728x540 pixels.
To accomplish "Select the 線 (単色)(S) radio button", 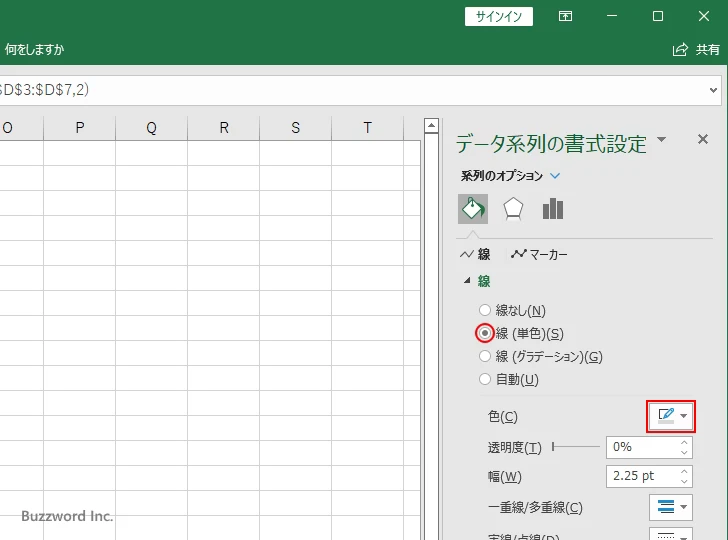I will [x=485, y=333].
